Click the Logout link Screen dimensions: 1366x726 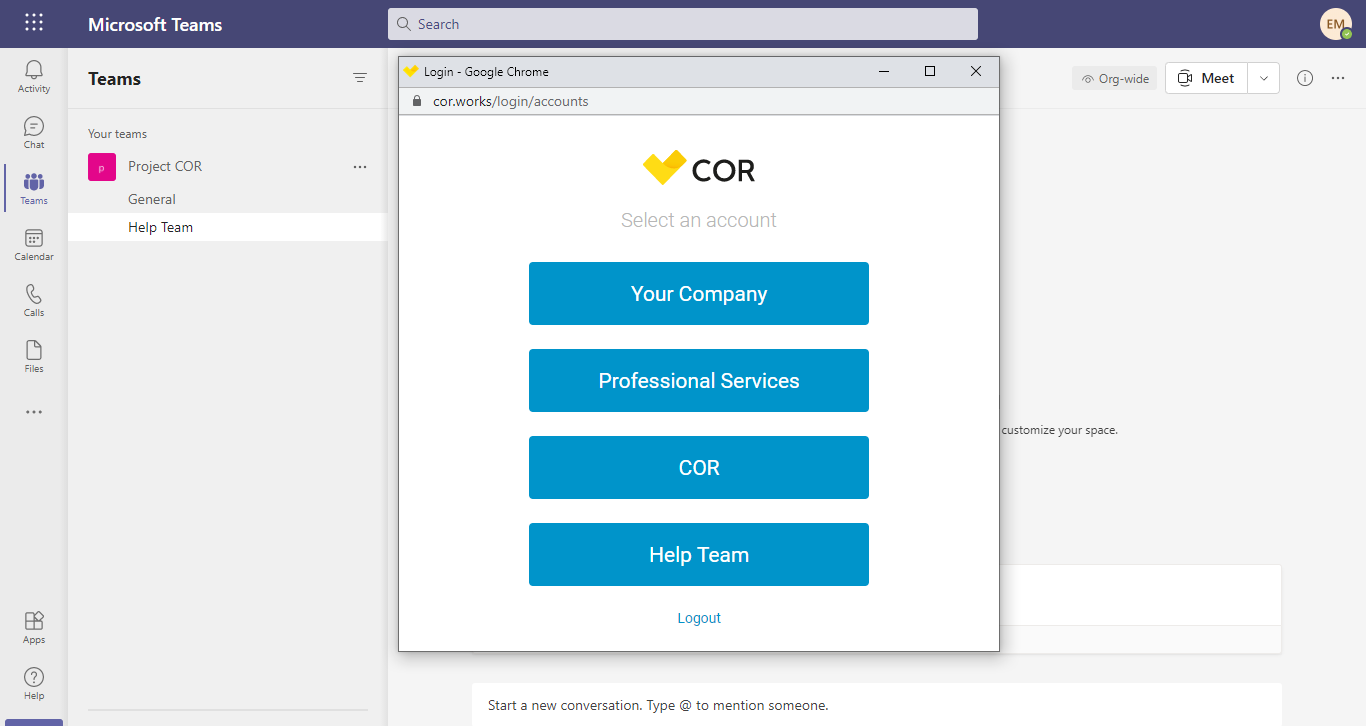699,618
